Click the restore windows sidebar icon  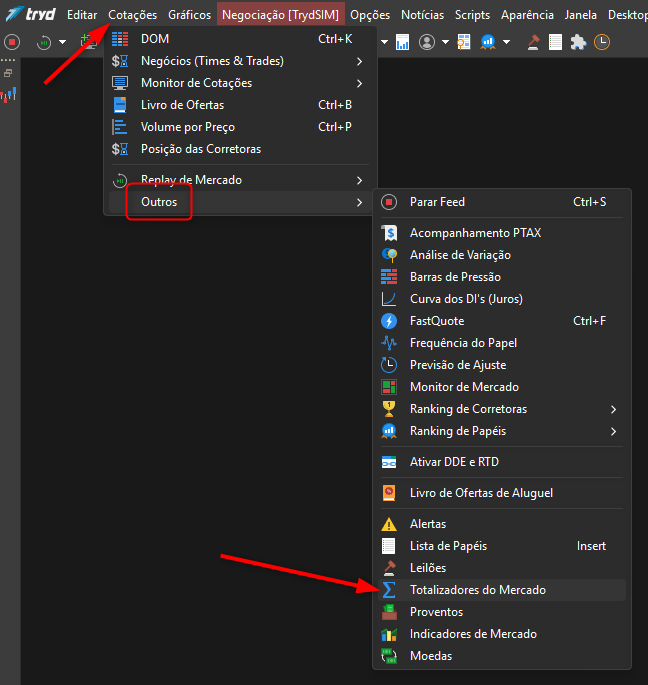tap(8, 73)
